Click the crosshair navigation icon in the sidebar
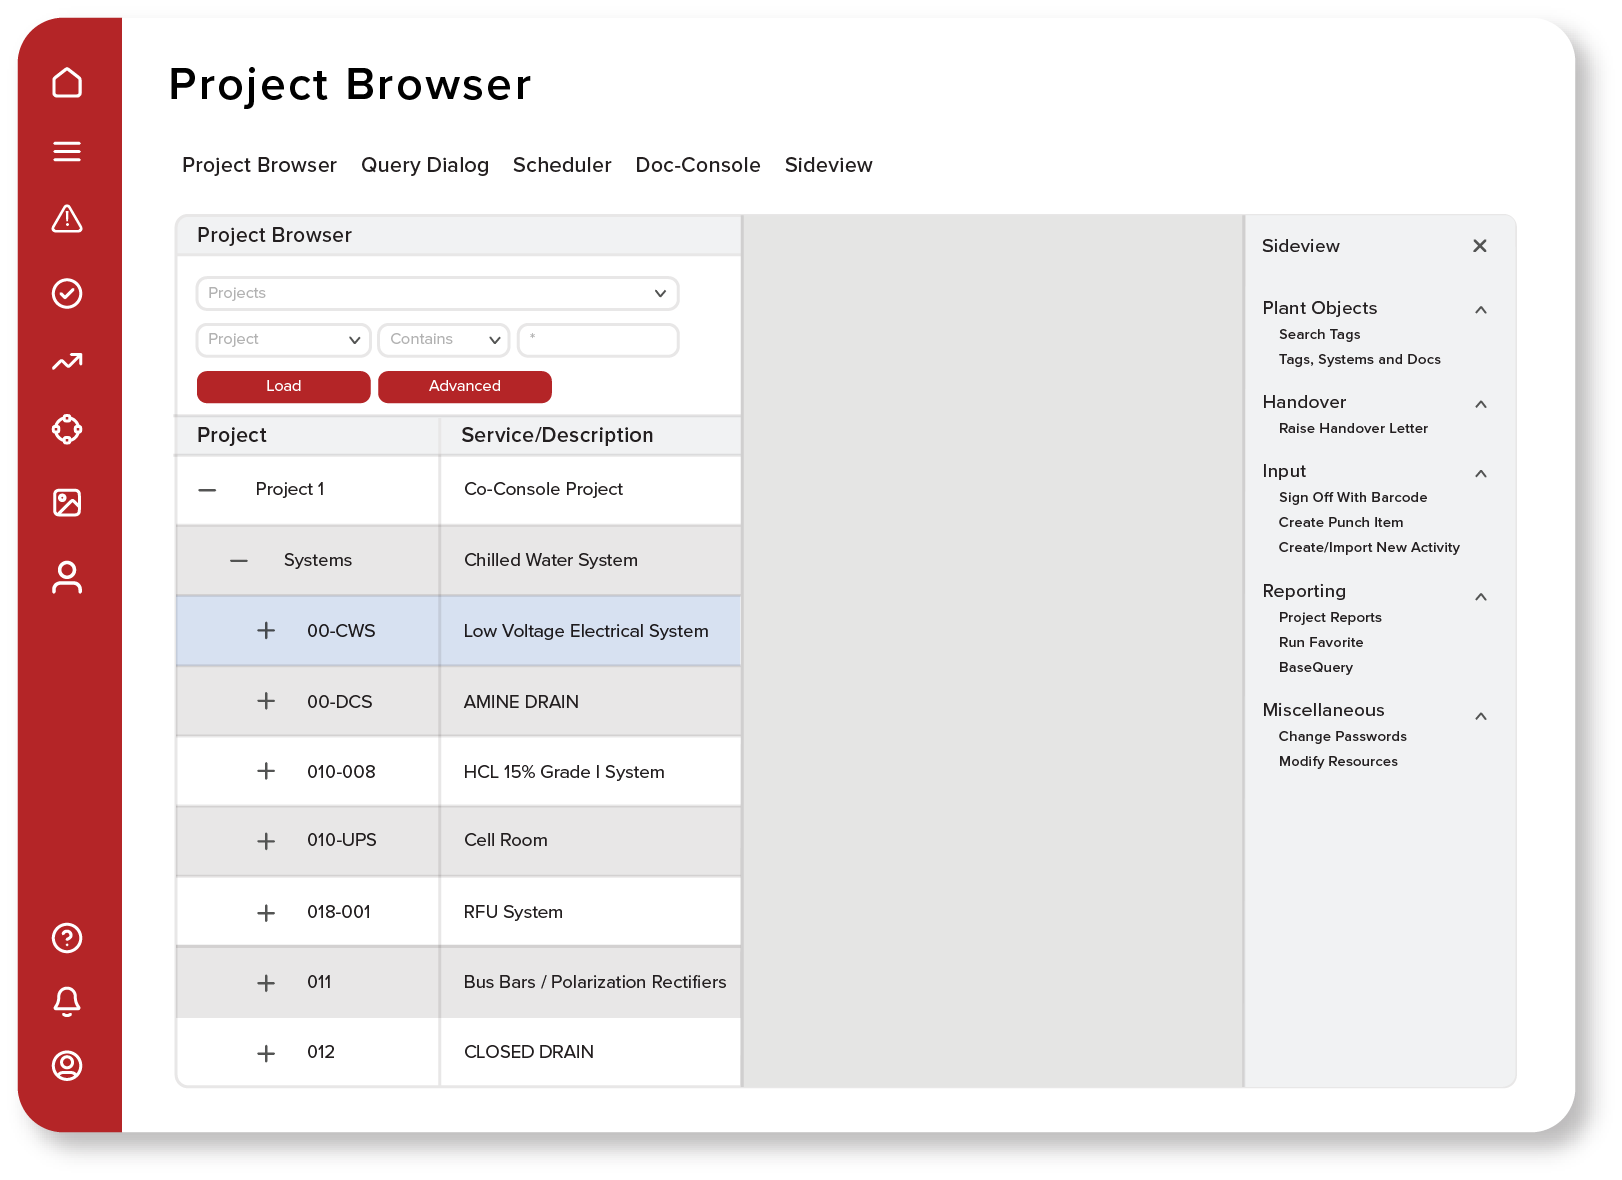 pyautogui.click(x=67, y=429)
